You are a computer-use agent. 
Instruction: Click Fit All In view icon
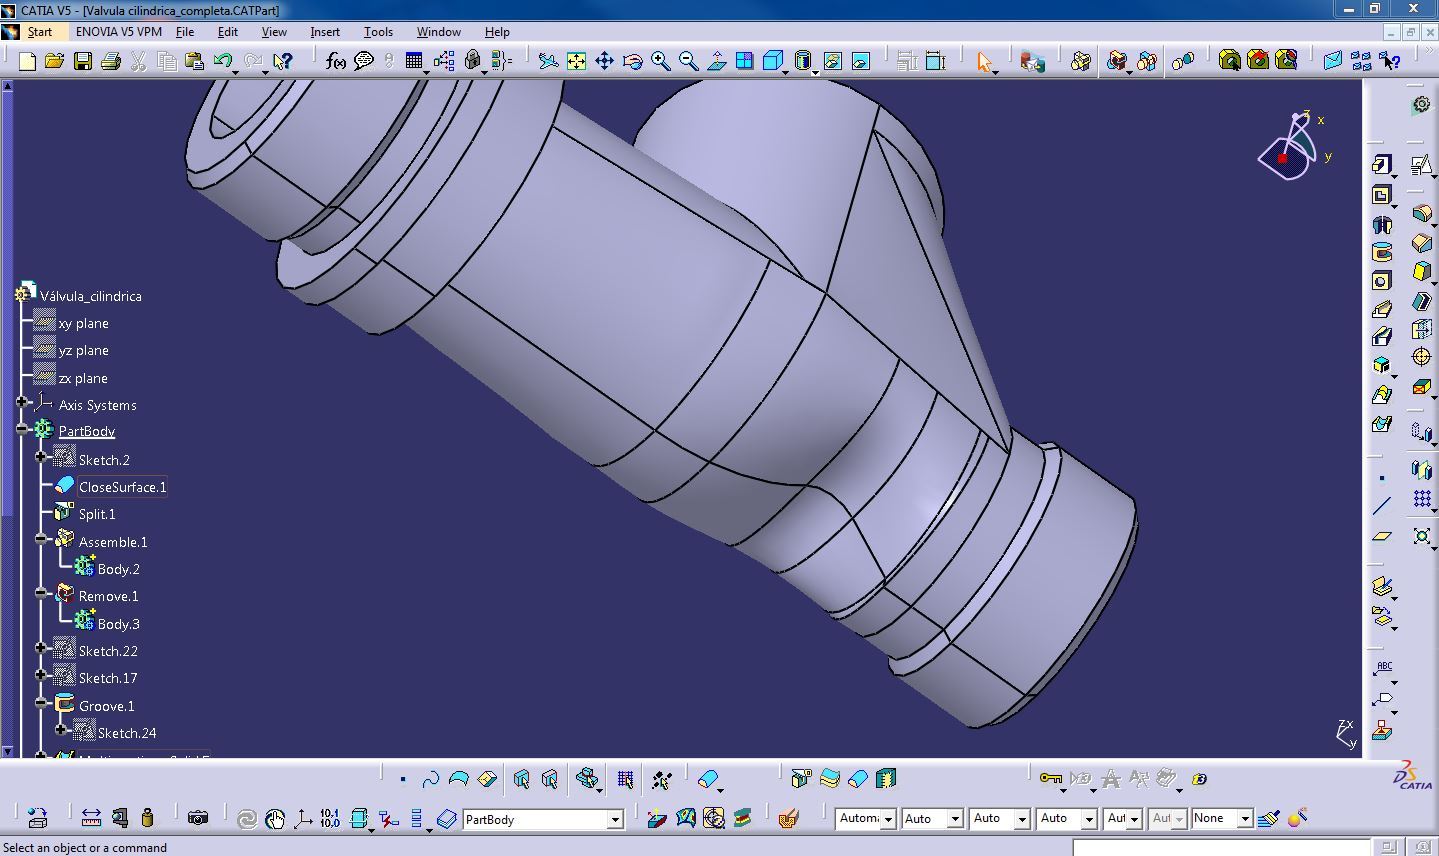tap(576, 62)
